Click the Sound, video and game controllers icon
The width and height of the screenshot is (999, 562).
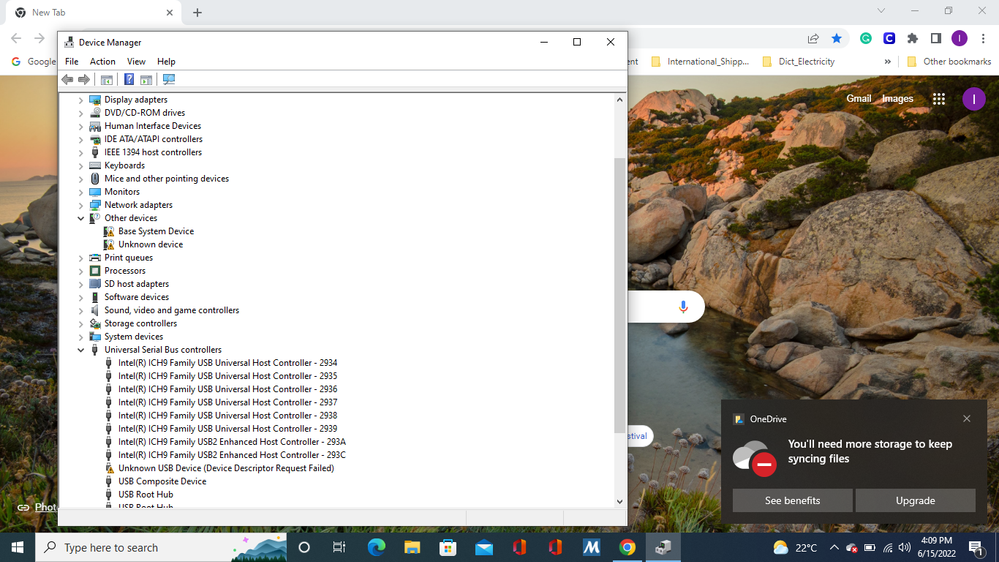click(95, 310)
